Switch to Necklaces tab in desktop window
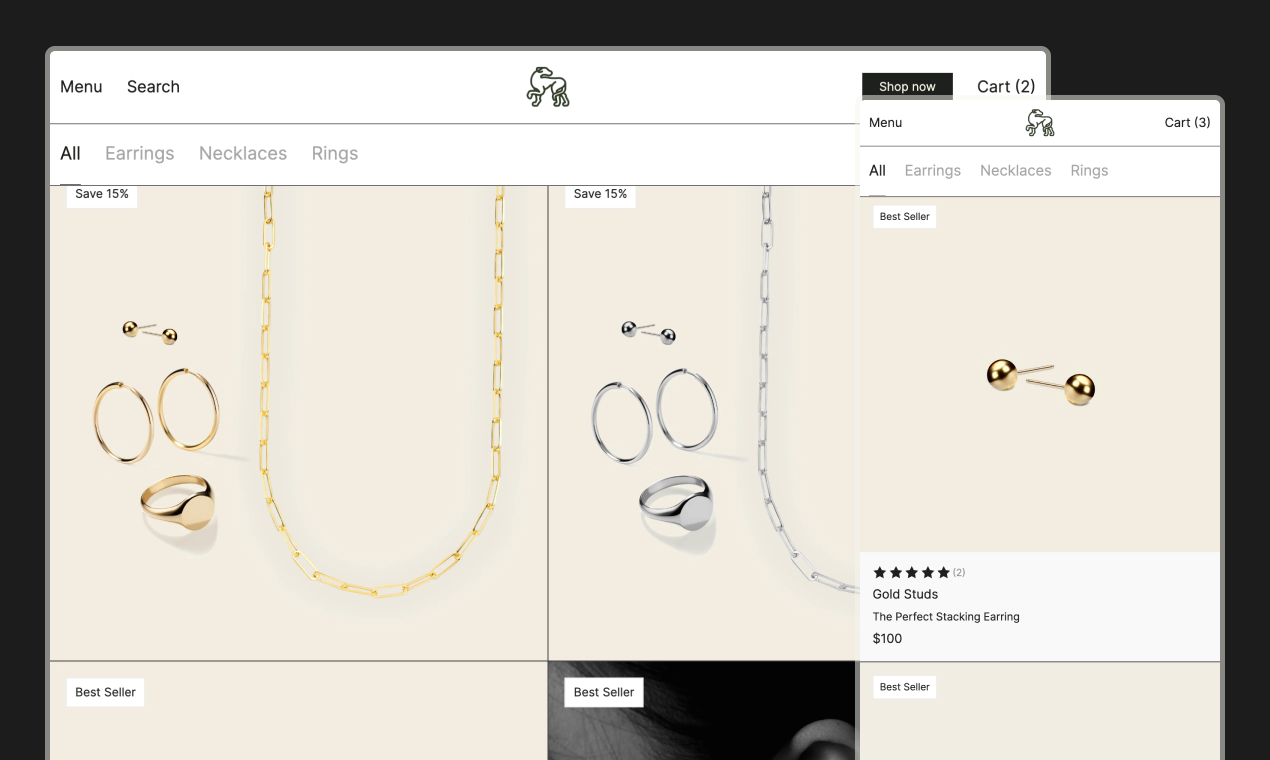This screenshot has height=760, width=1270. (x=243, y=153)
